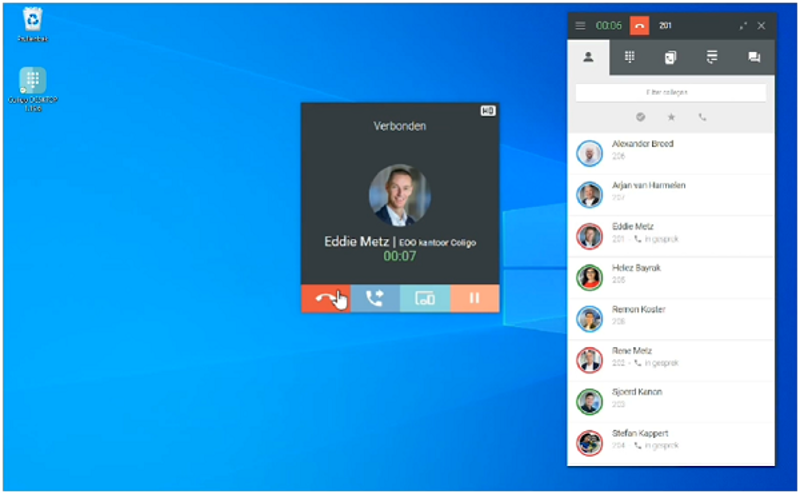Open the colleagues contacts tab

coord(588,57)
